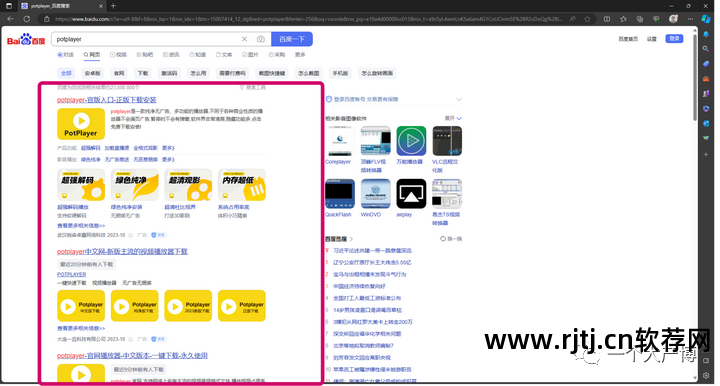This screenshot has width=720, height=386.
Task: Open 搜索工具 search tools
Action: (253, 87)
